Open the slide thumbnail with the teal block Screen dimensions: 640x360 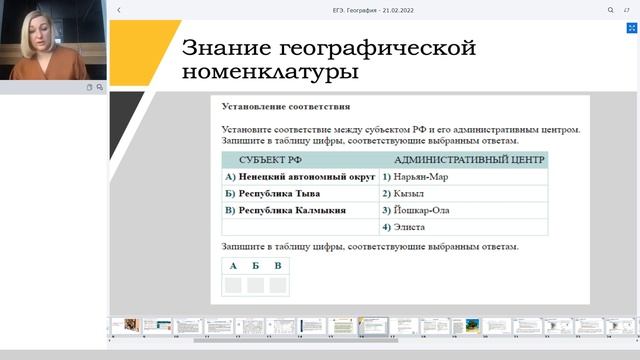coord(157,326)
